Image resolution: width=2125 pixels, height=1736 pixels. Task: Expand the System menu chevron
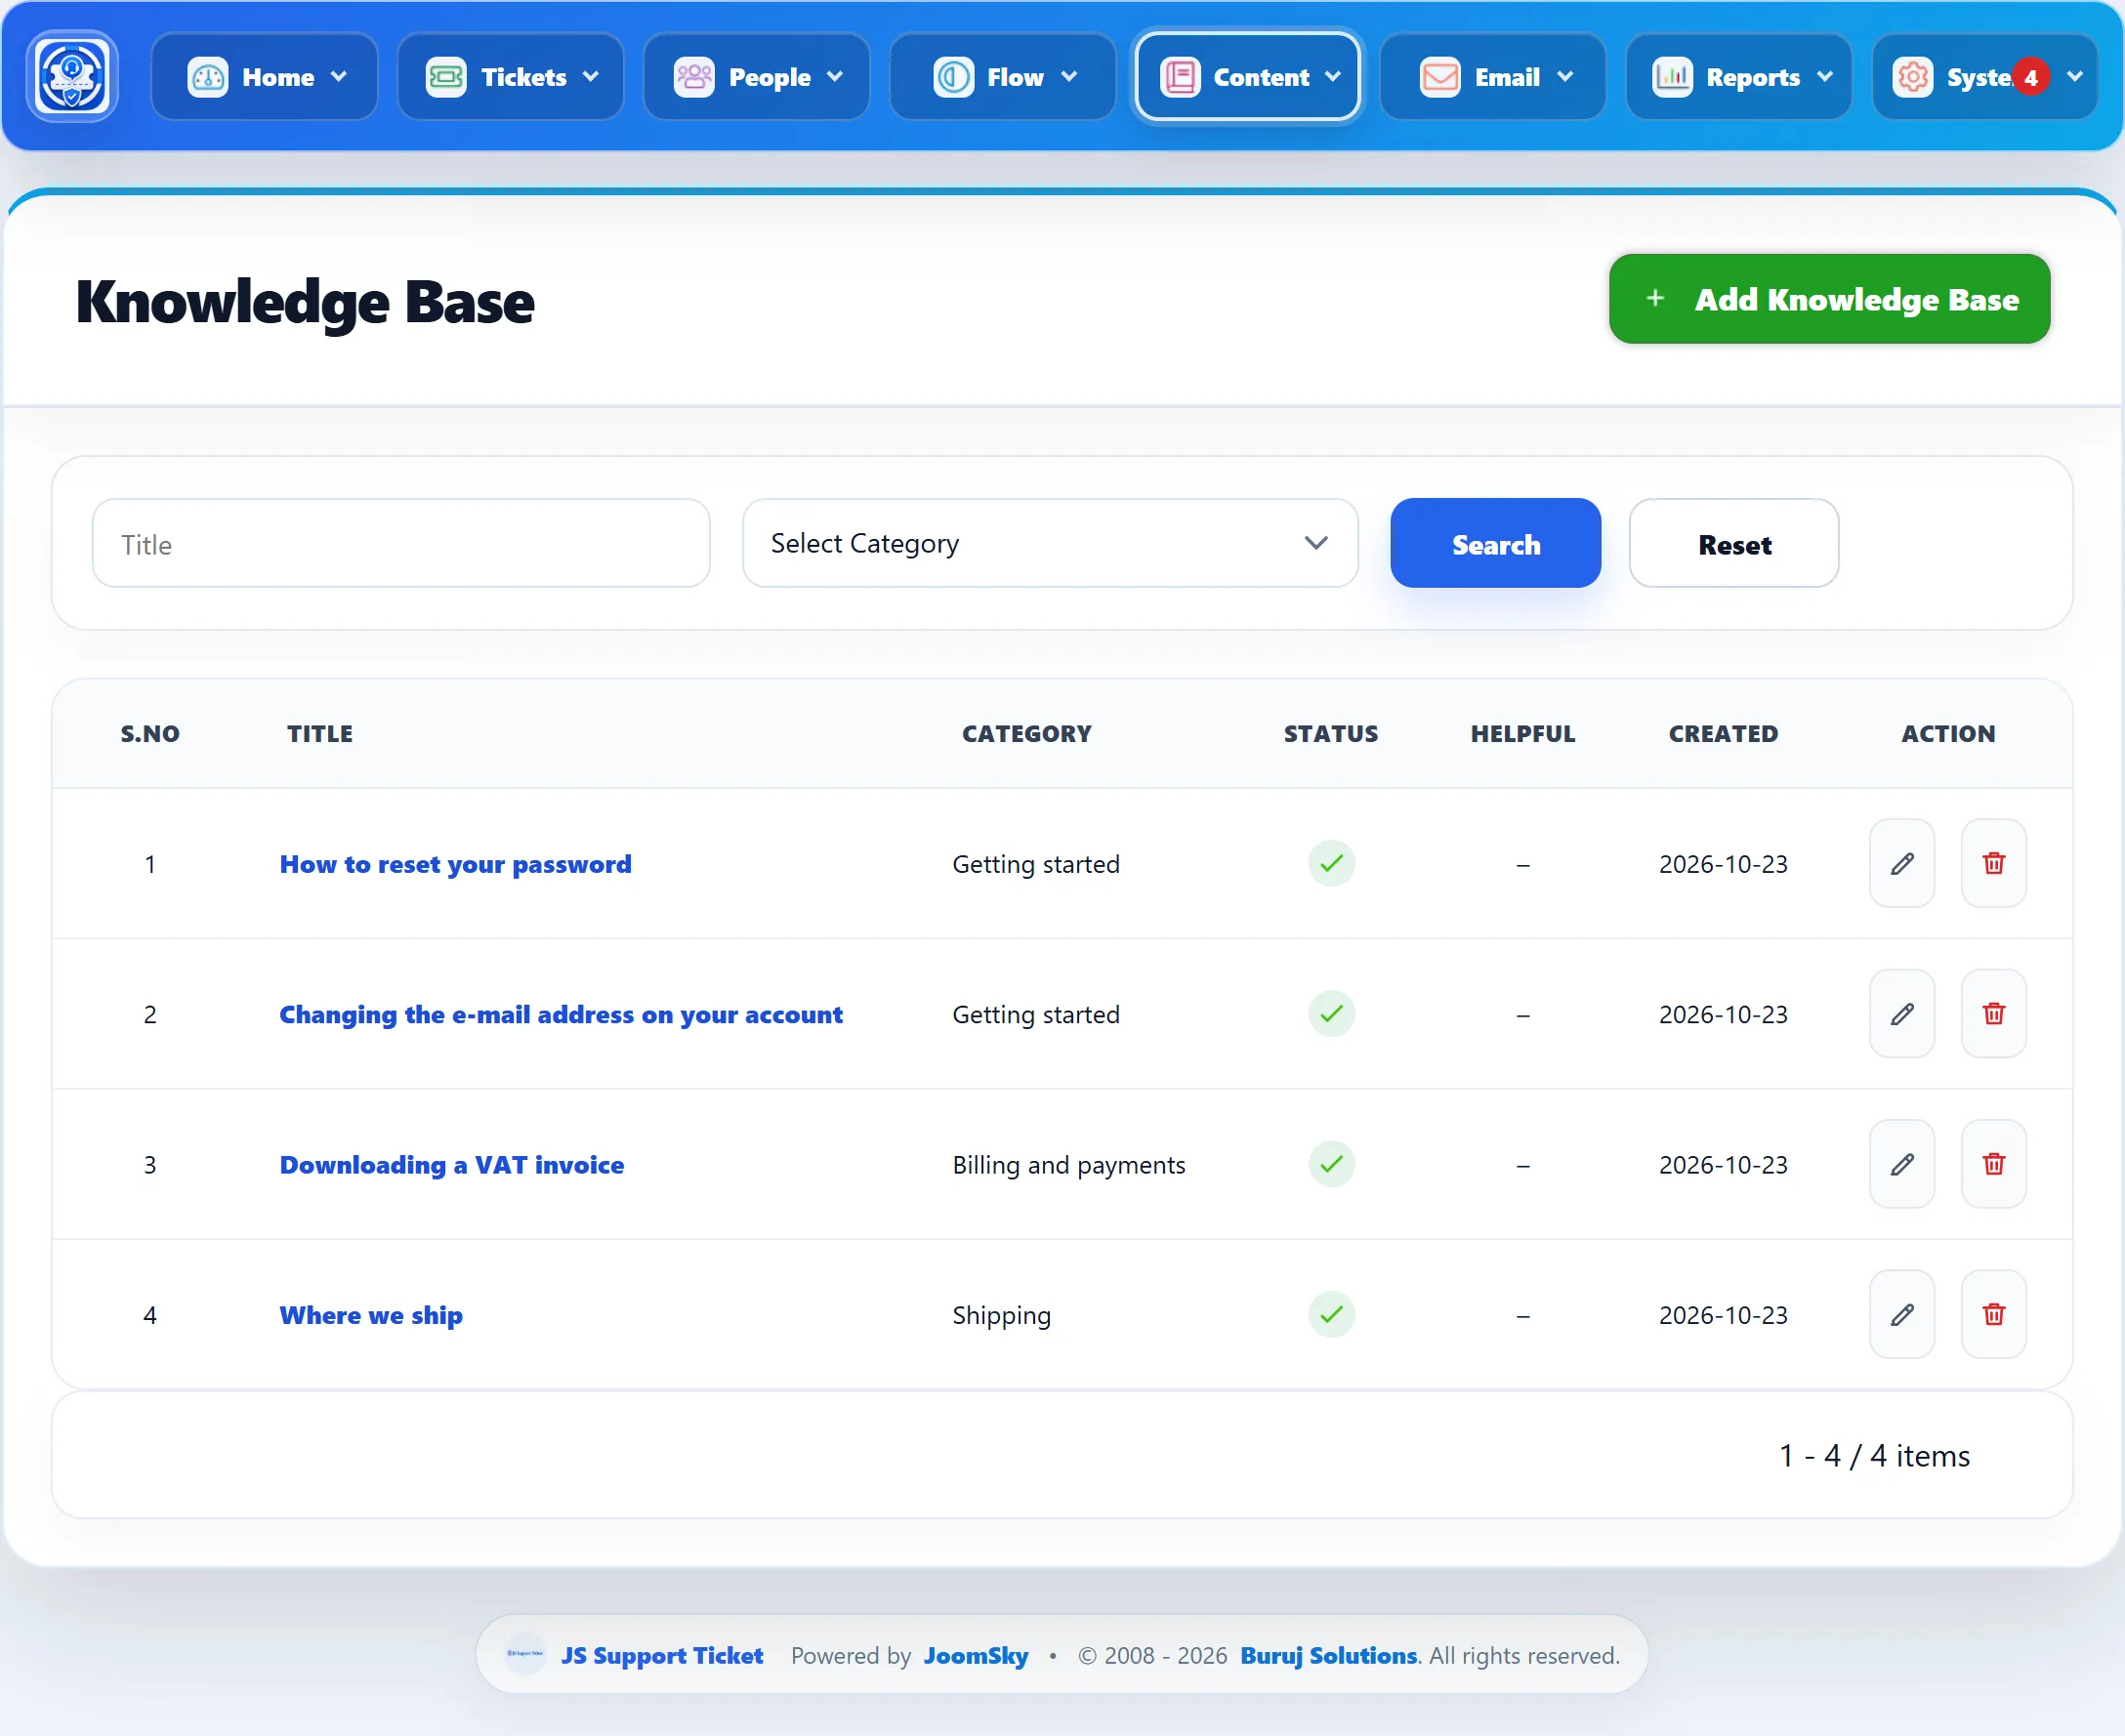(x=2075, y=77)
